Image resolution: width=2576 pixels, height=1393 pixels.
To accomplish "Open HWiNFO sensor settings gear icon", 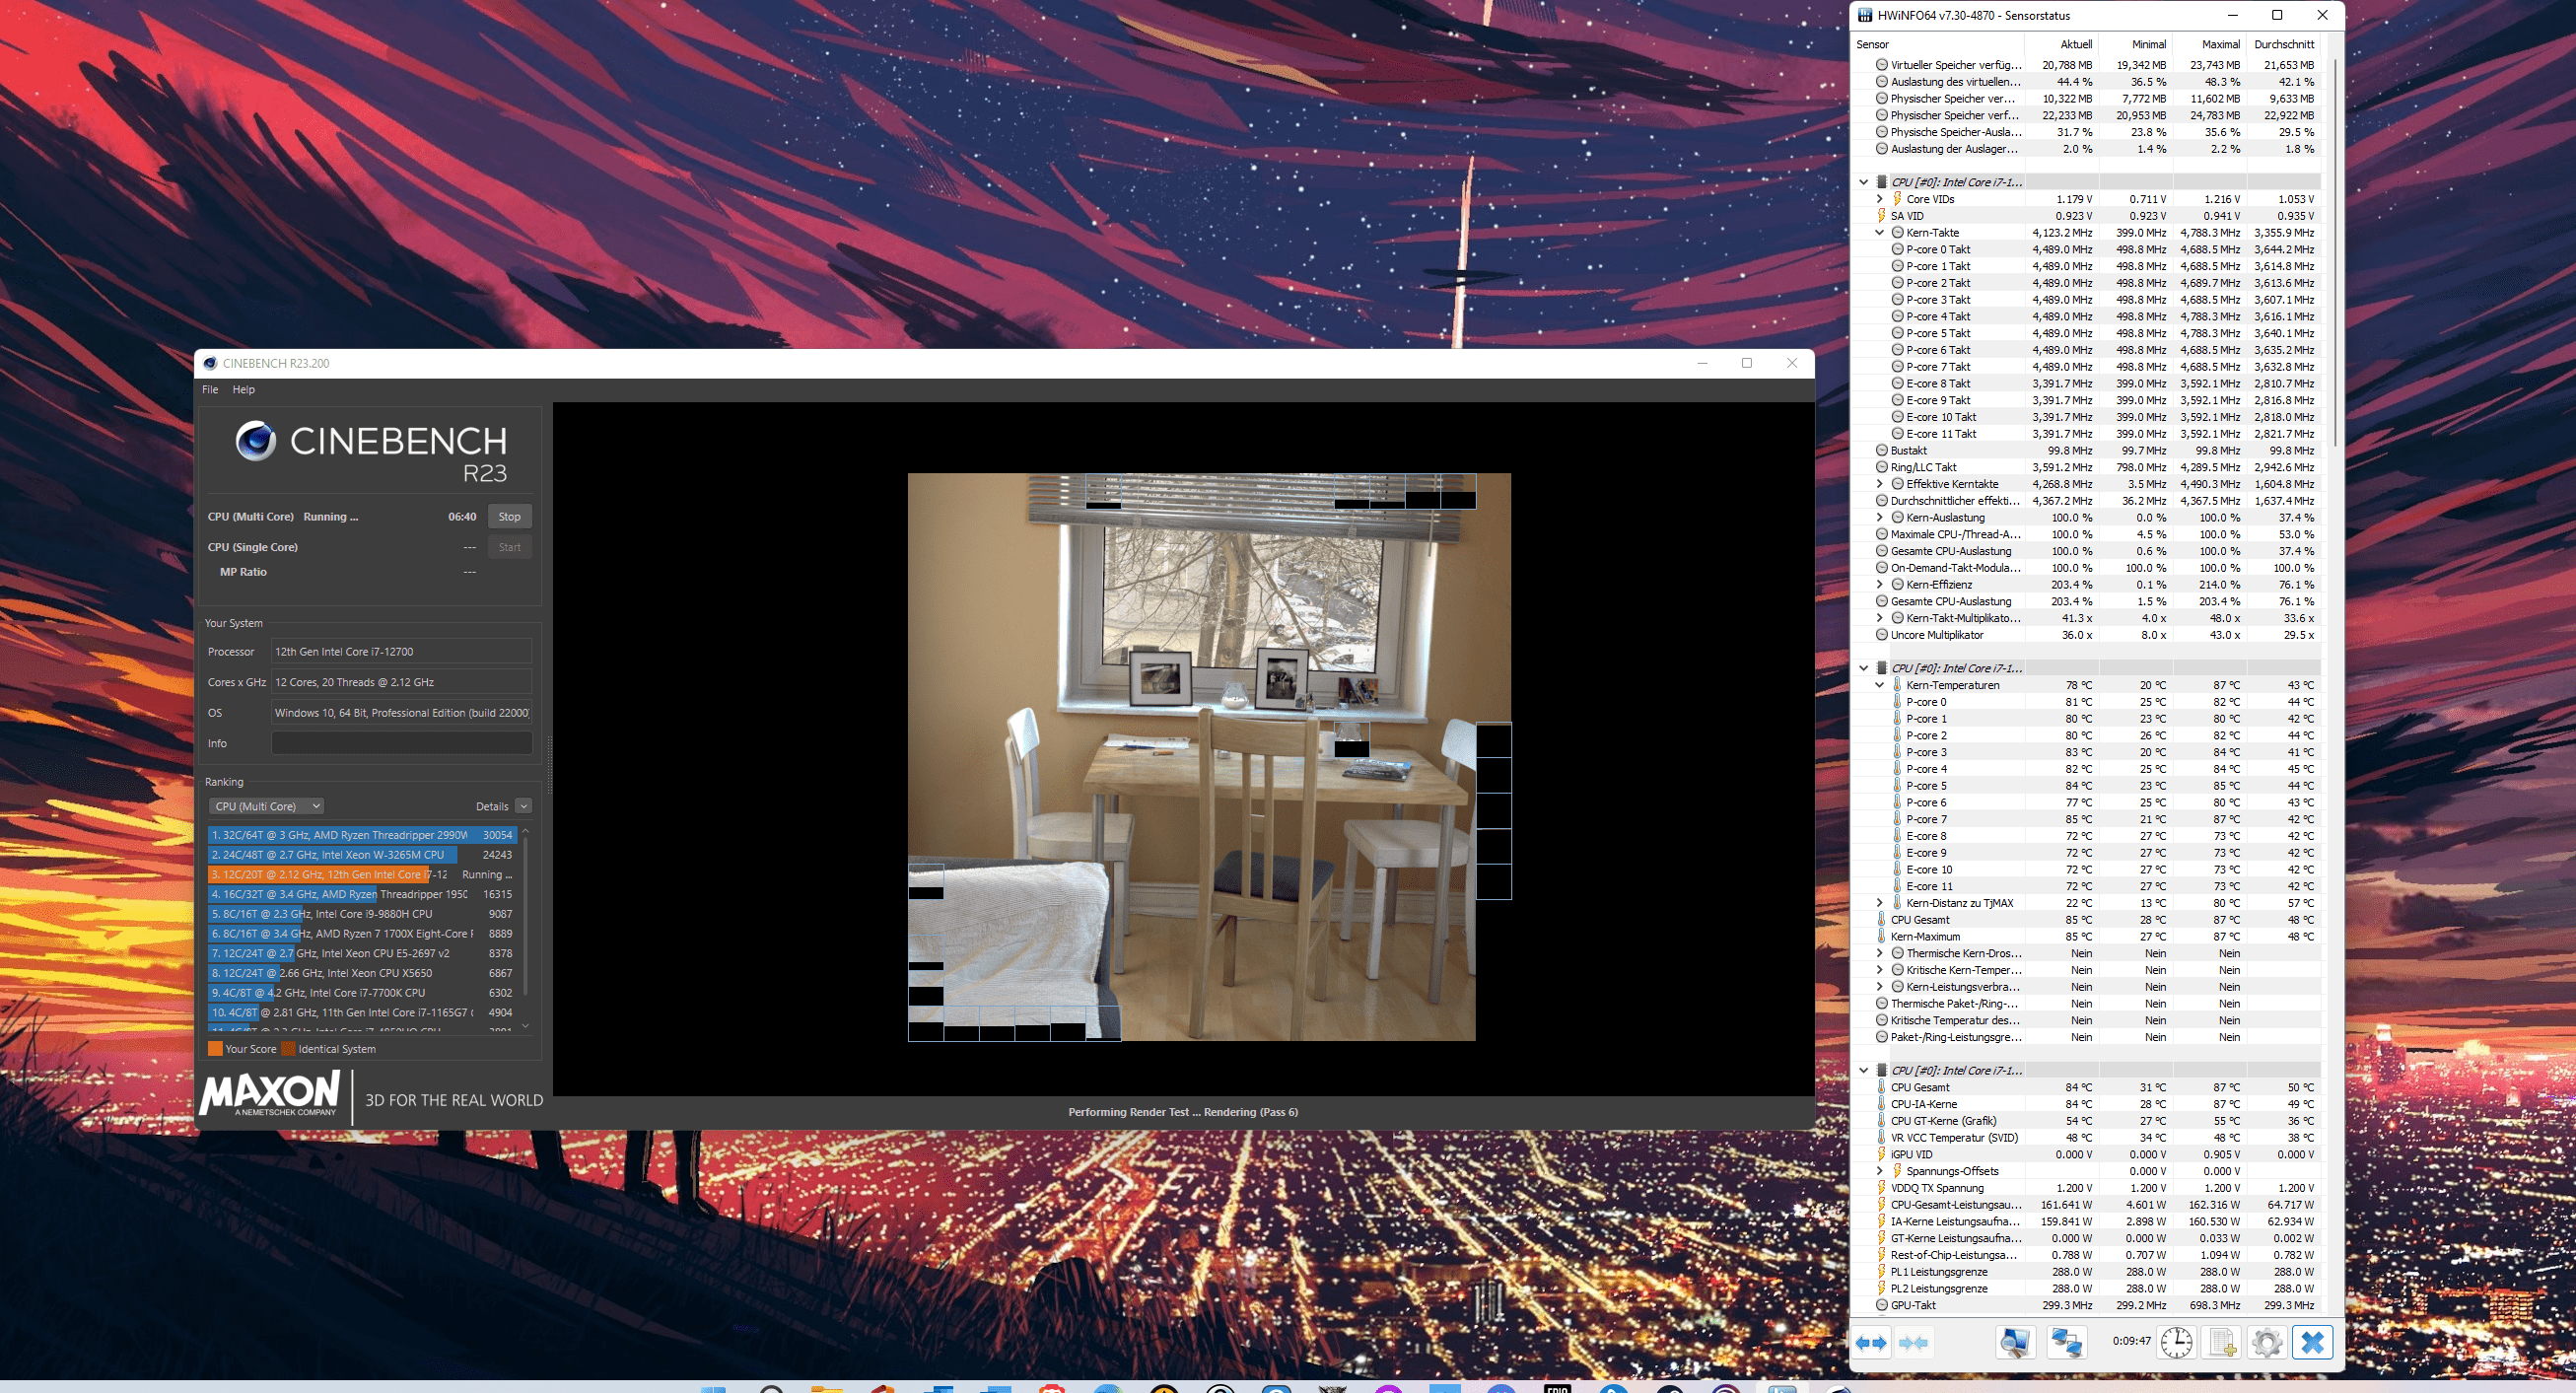I will coord(2267,1342).
